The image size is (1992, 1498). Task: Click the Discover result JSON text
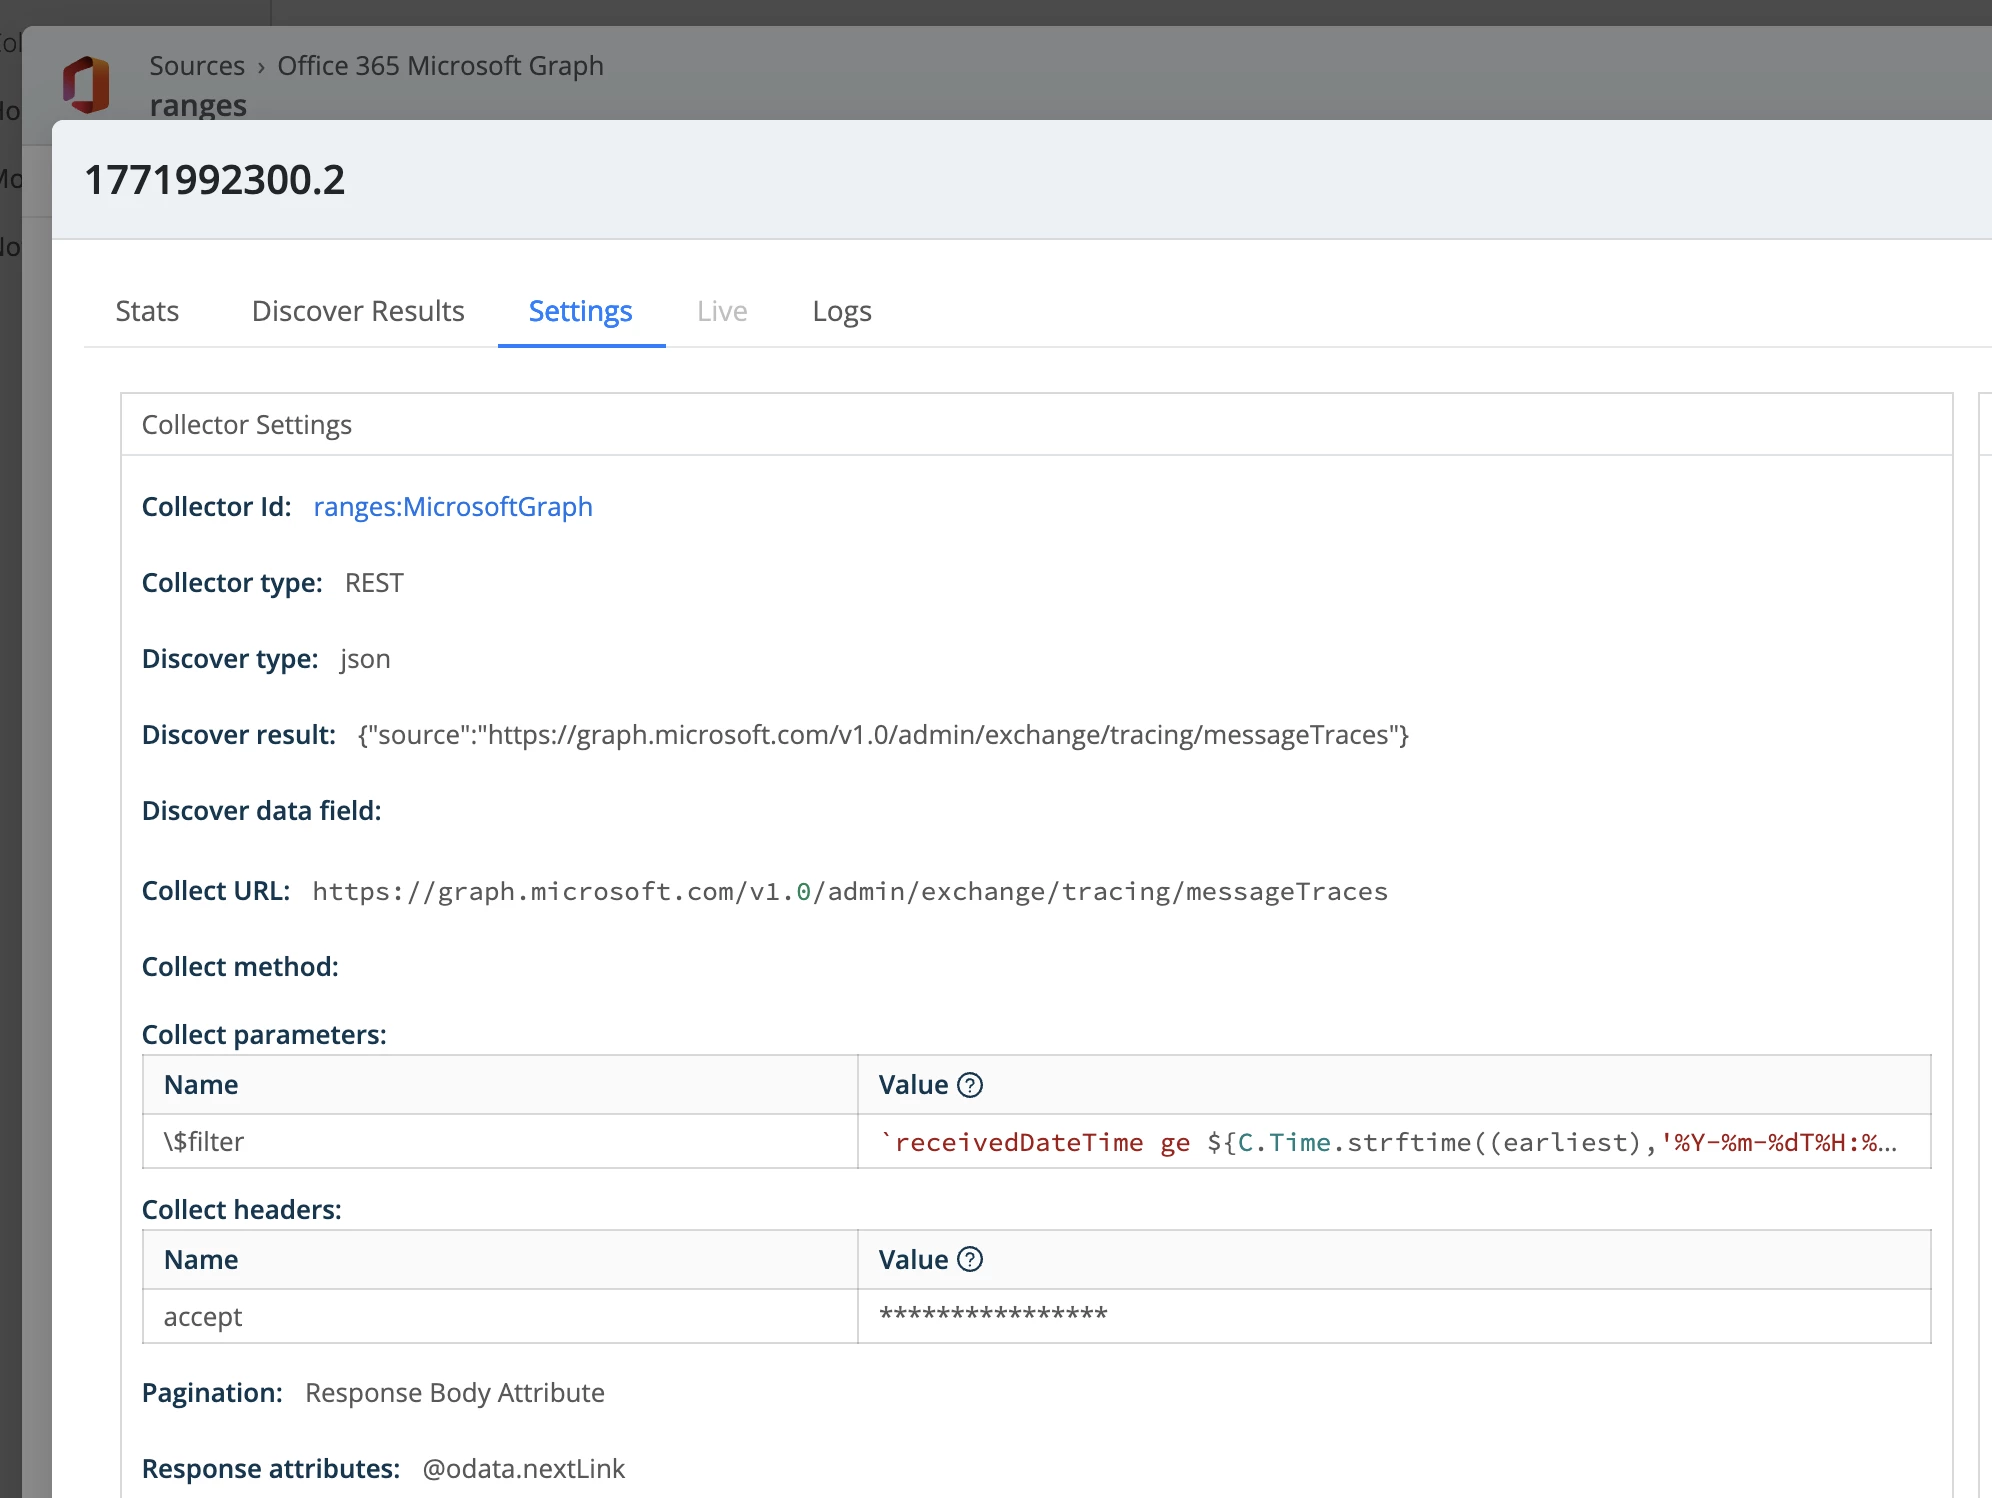[883, 735]
